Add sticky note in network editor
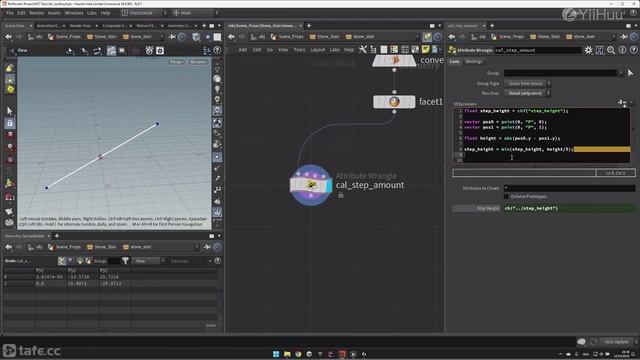The image size is (640, 360). (x=425, y=50)
